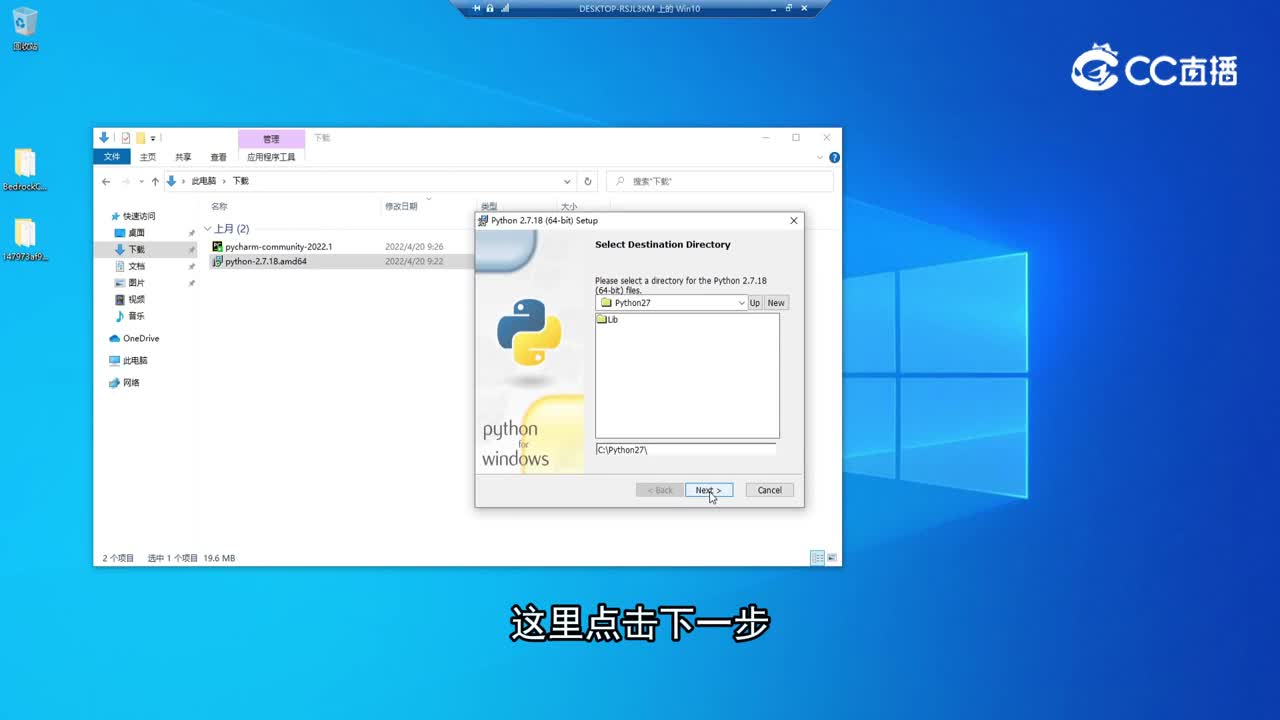Viewport: 1280px width, 720px height.
Task: Sort by the 类型 column header
Action: coord(489,206)
